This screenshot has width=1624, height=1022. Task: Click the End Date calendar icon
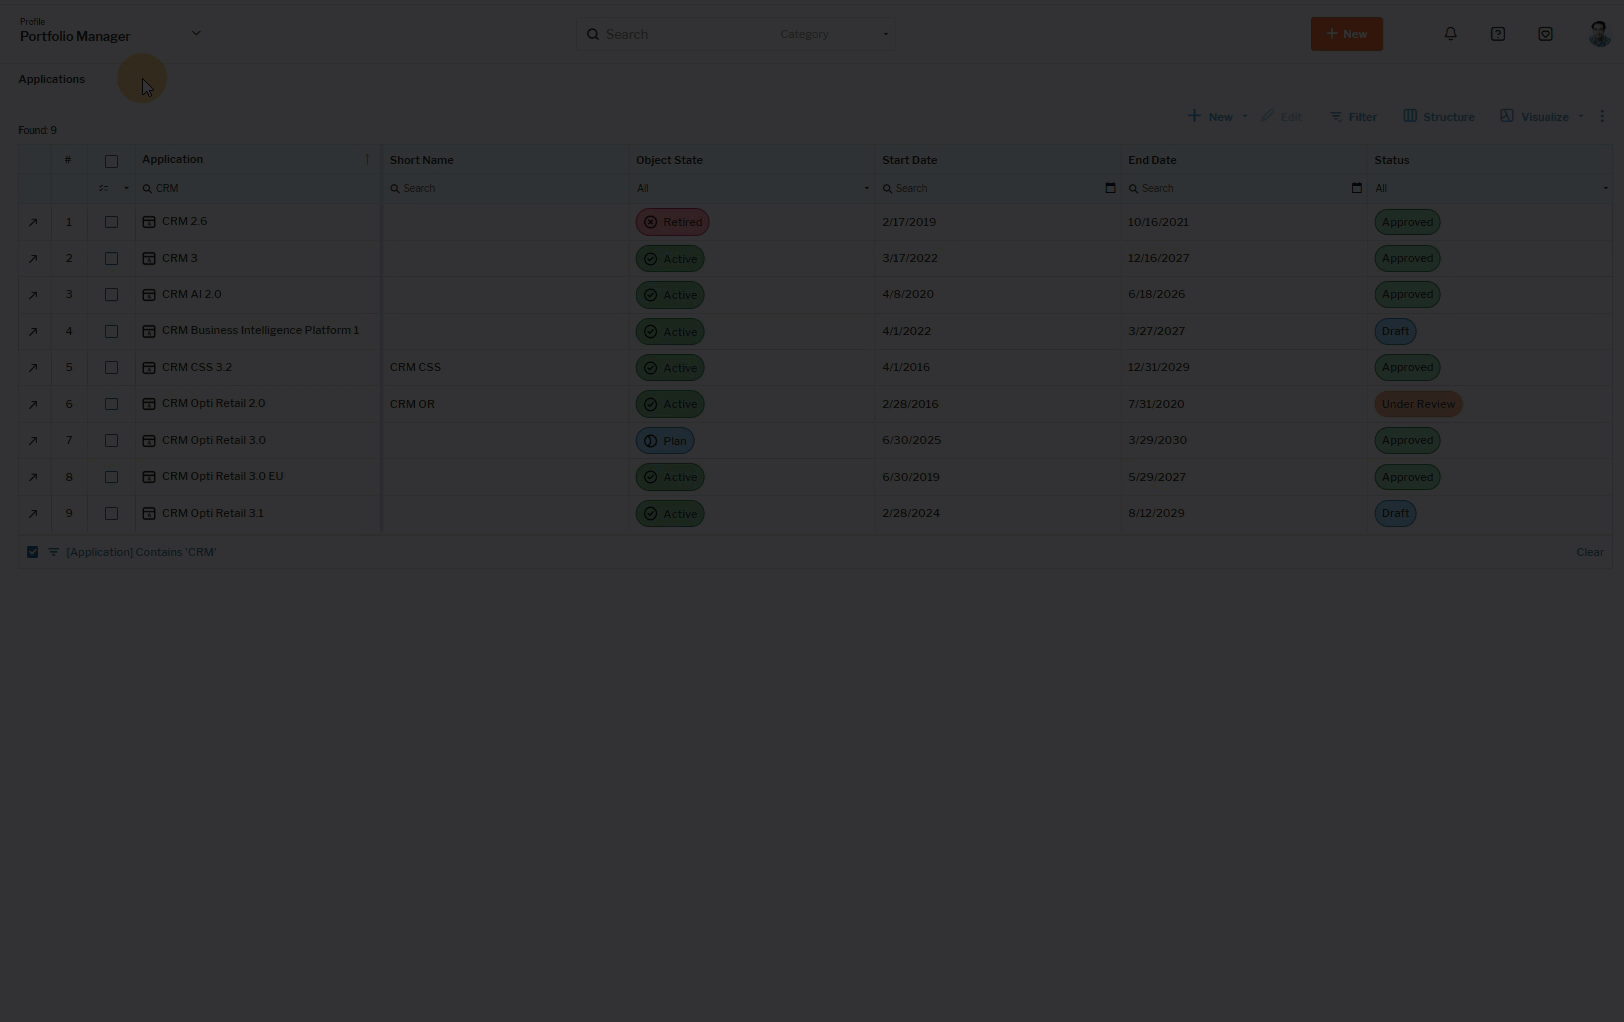pyautogui.click(x=1356, y=188)
